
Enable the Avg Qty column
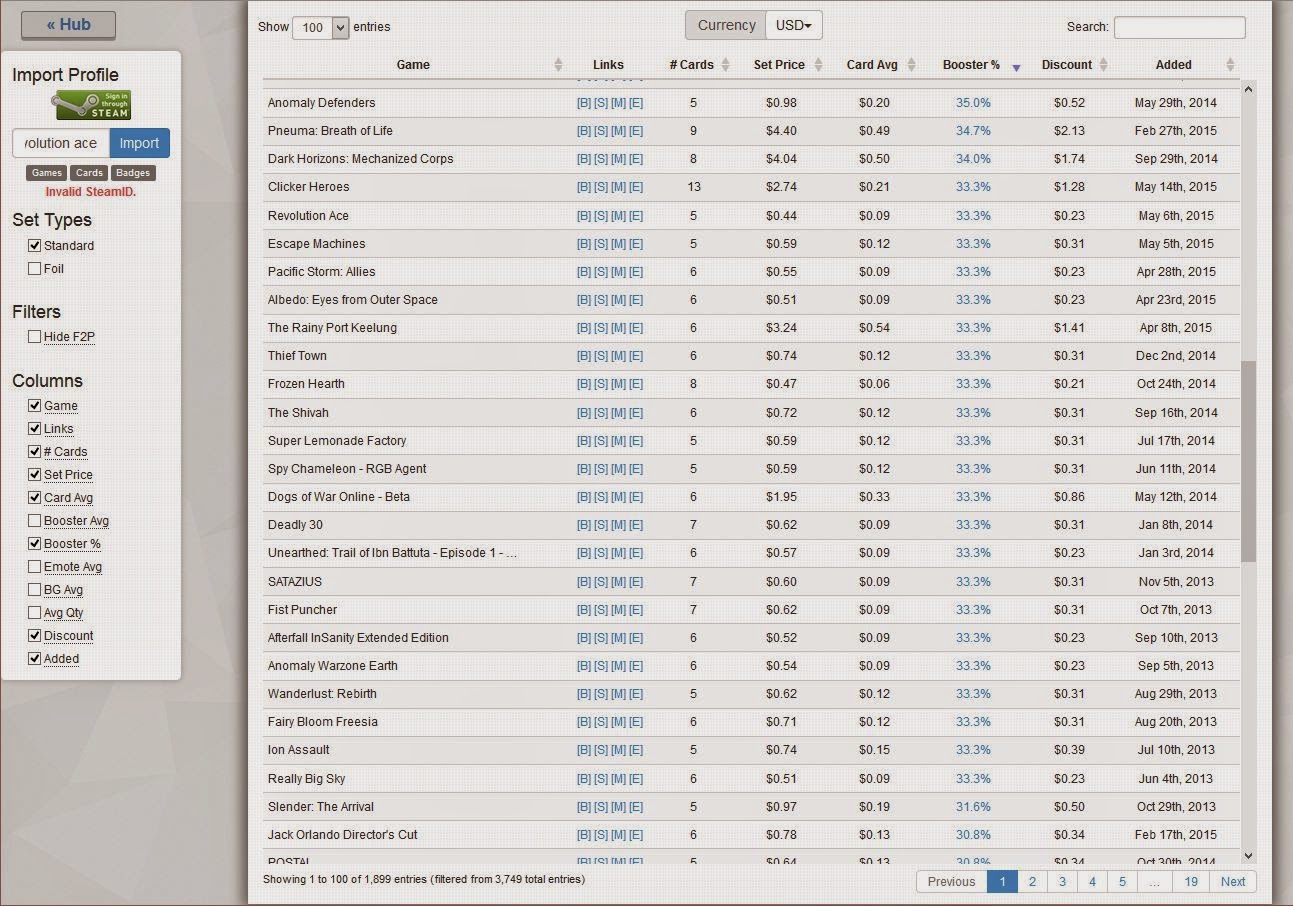pyautogui.click(x=35, y=613)
